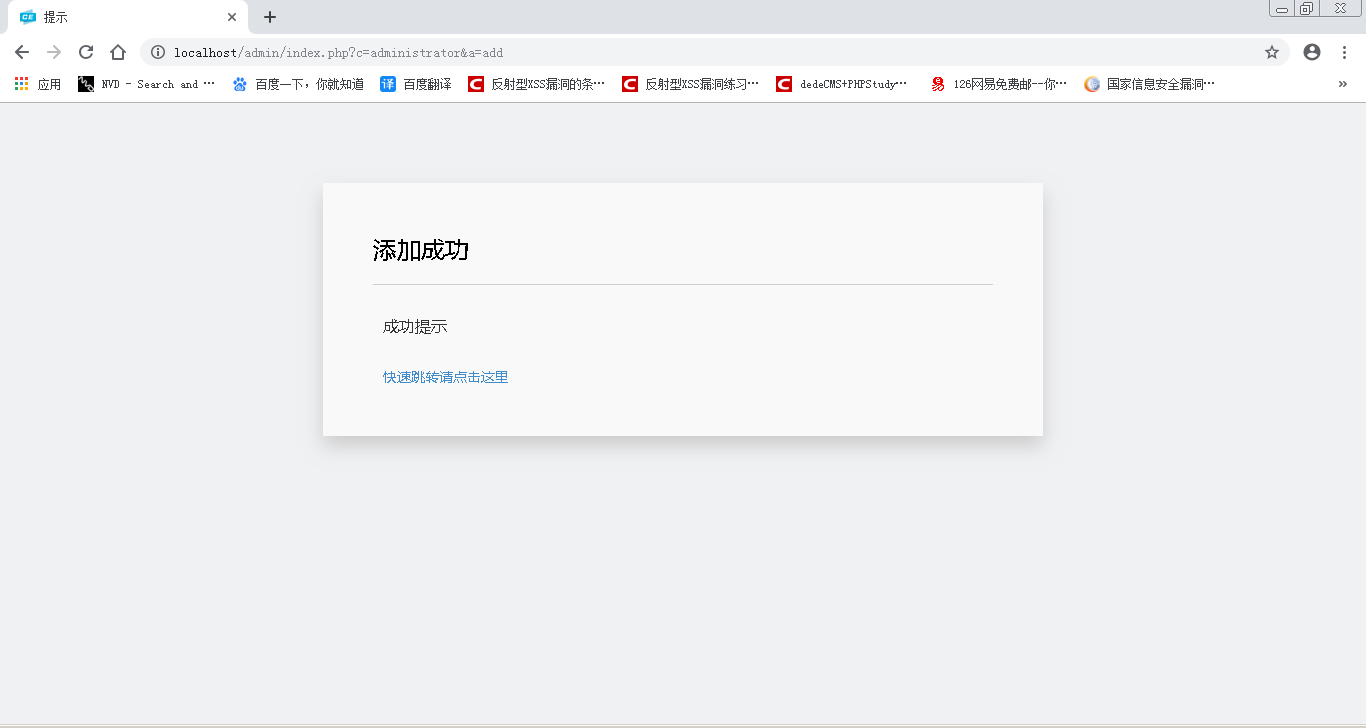1366x728 pixels.
Task: Open the browser home page
Action: point(118,52)
